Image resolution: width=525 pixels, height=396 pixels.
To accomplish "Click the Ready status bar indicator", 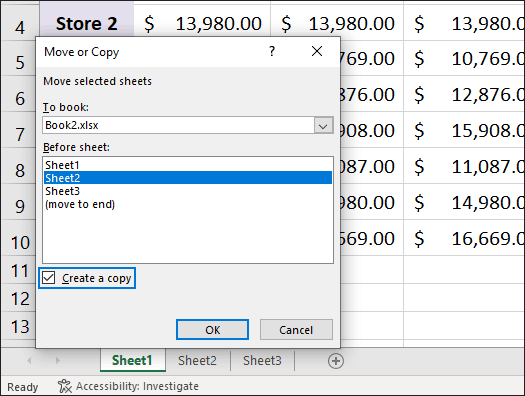I will 22,387.
